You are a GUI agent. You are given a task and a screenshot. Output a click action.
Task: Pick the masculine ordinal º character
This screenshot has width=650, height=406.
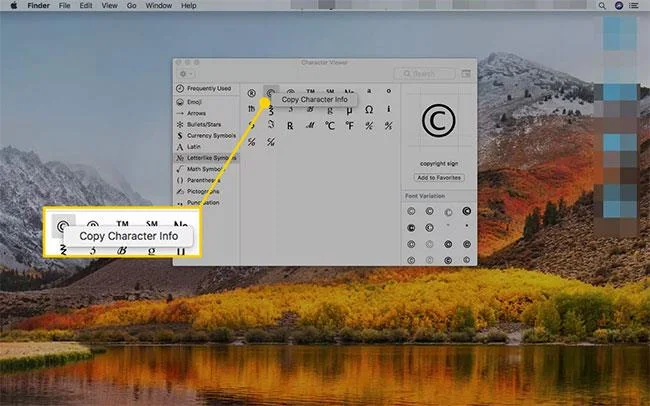(388, 90)
